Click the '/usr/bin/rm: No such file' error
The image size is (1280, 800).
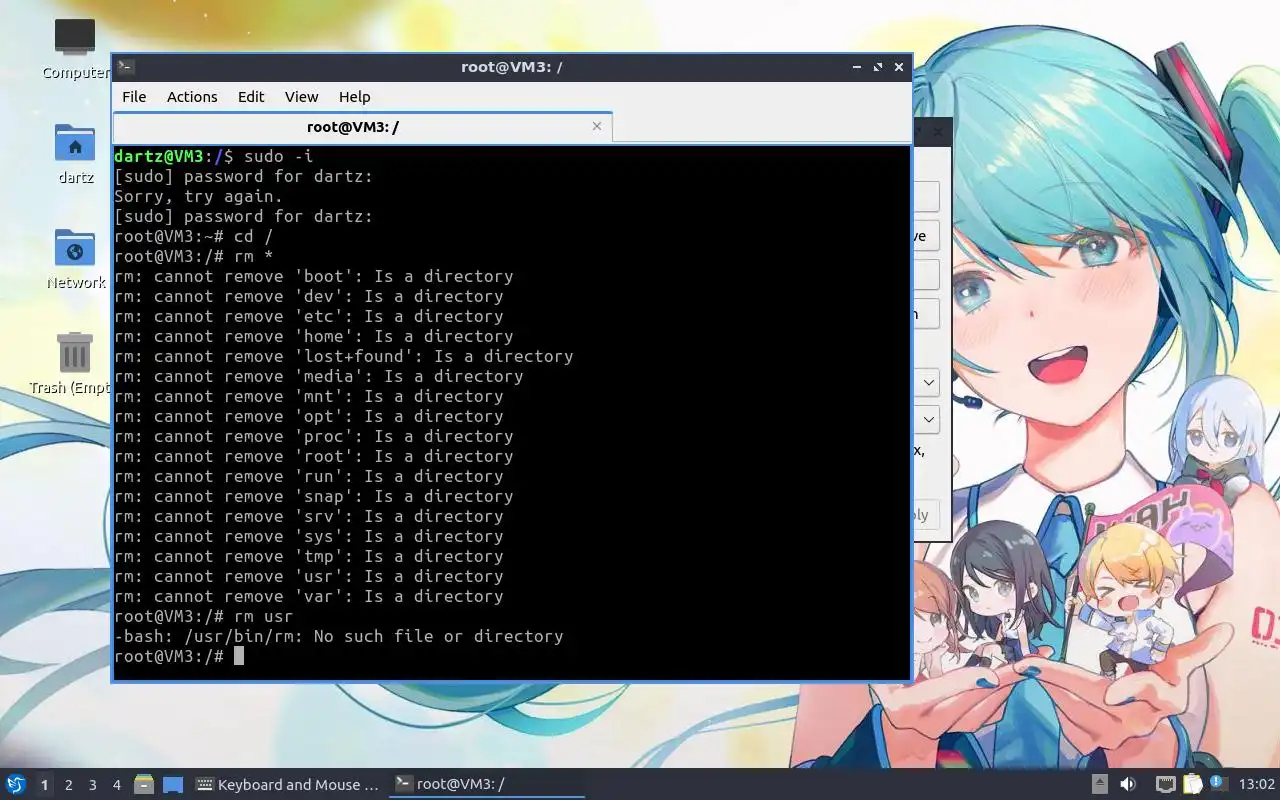338,636
